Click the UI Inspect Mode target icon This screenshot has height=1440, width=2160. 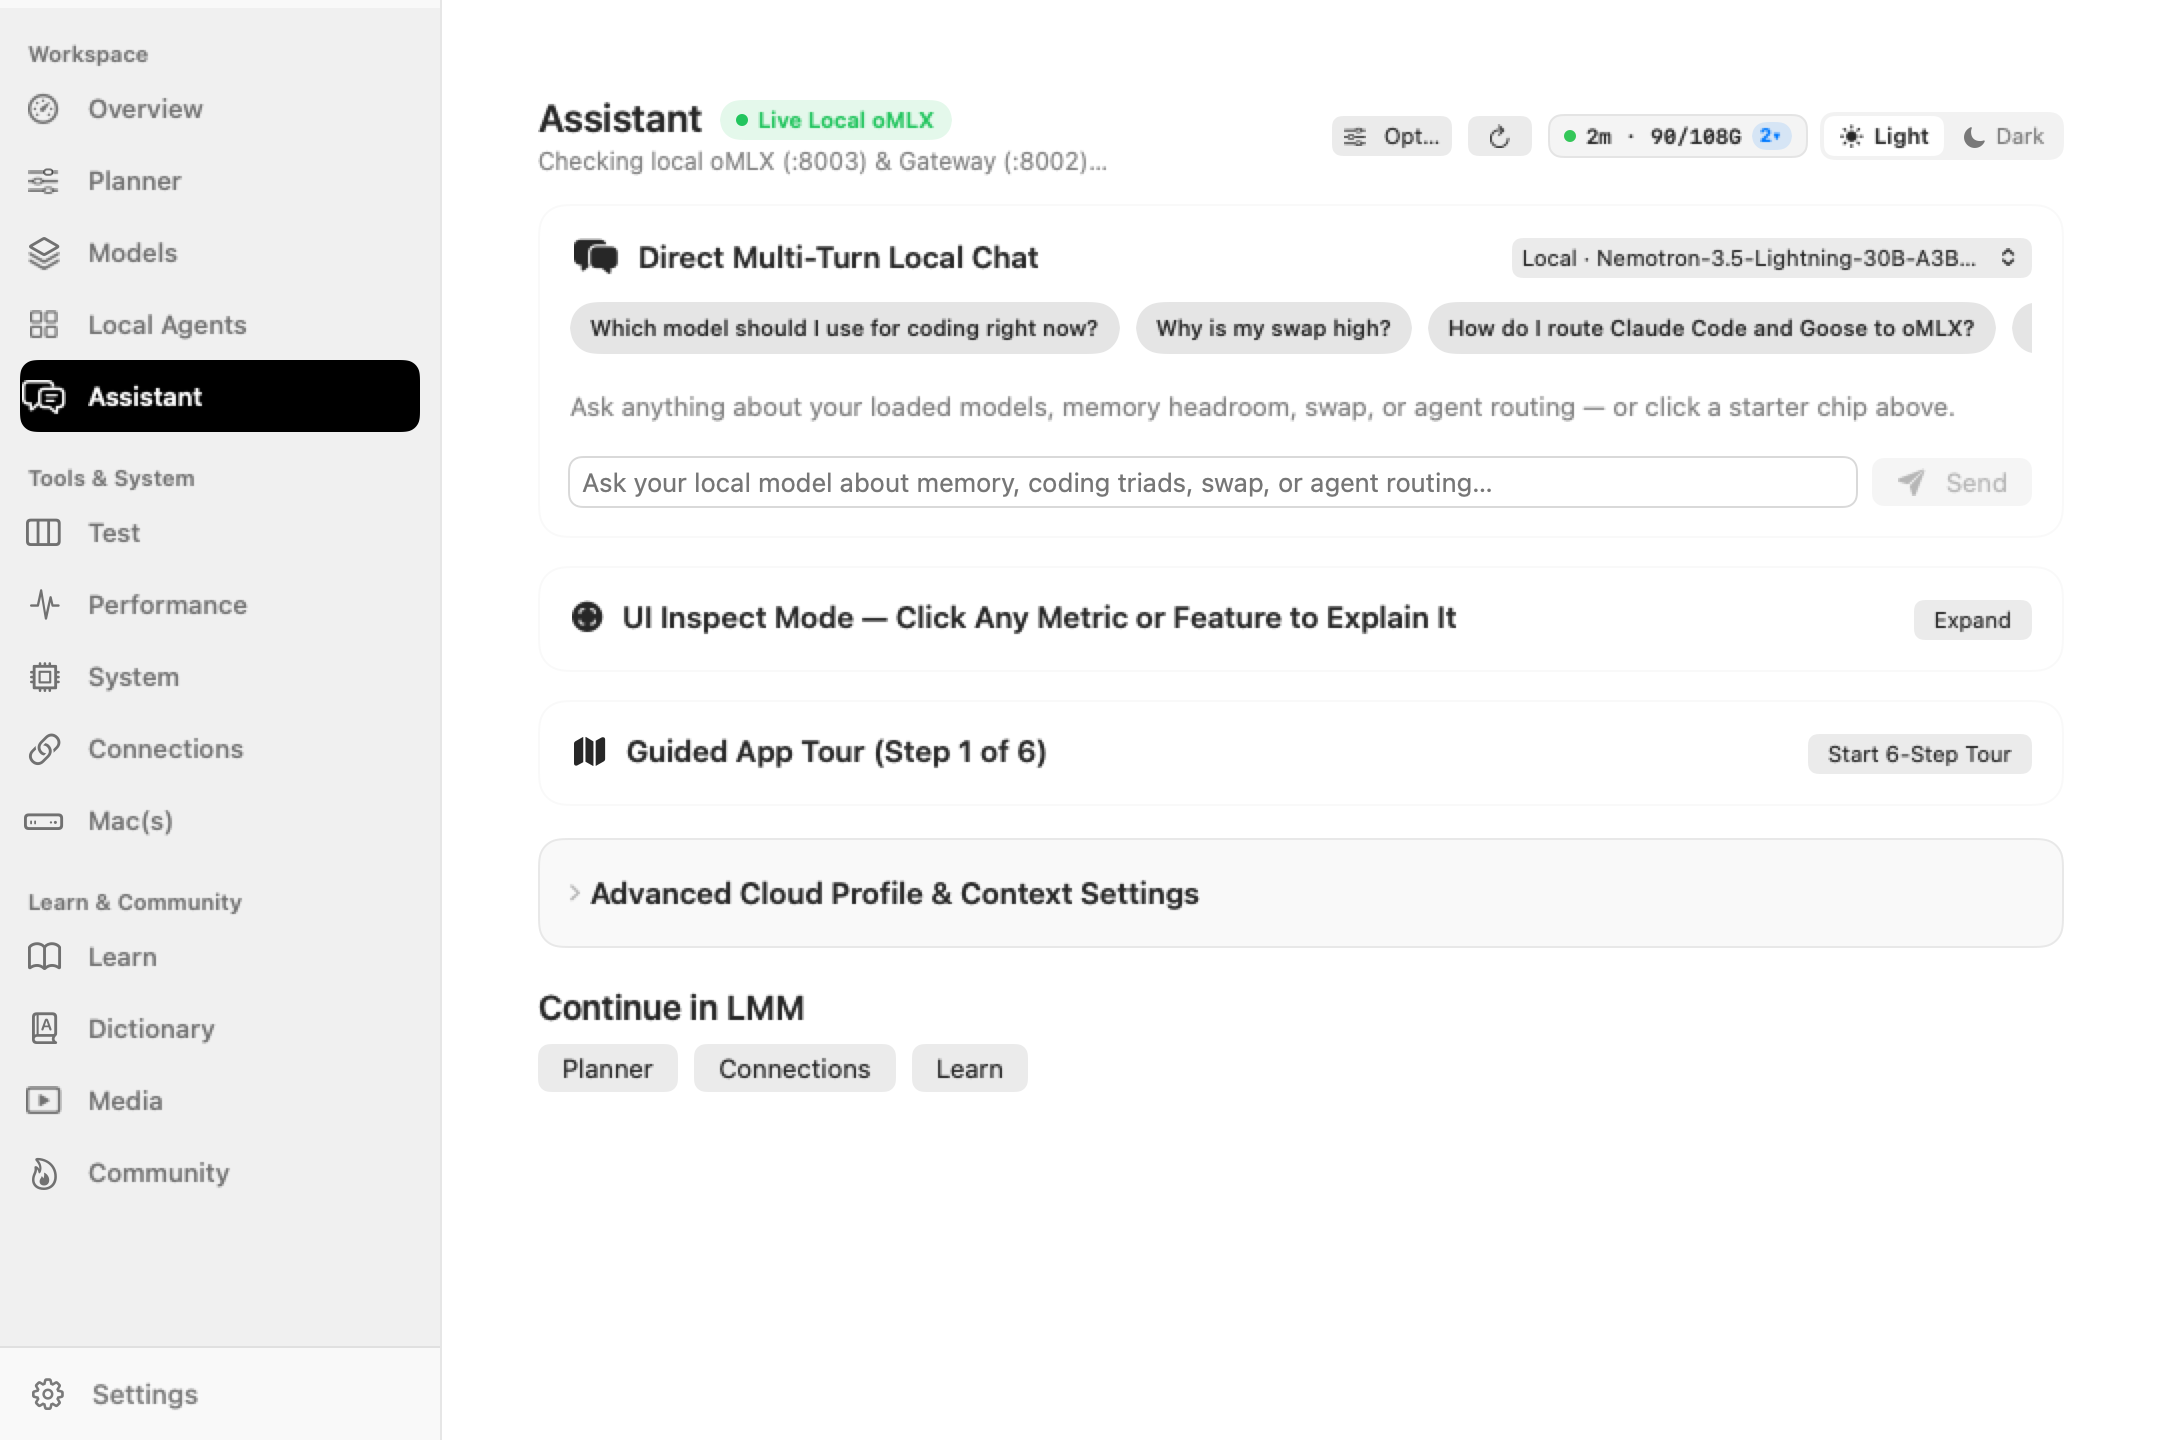tap(587, 617)
